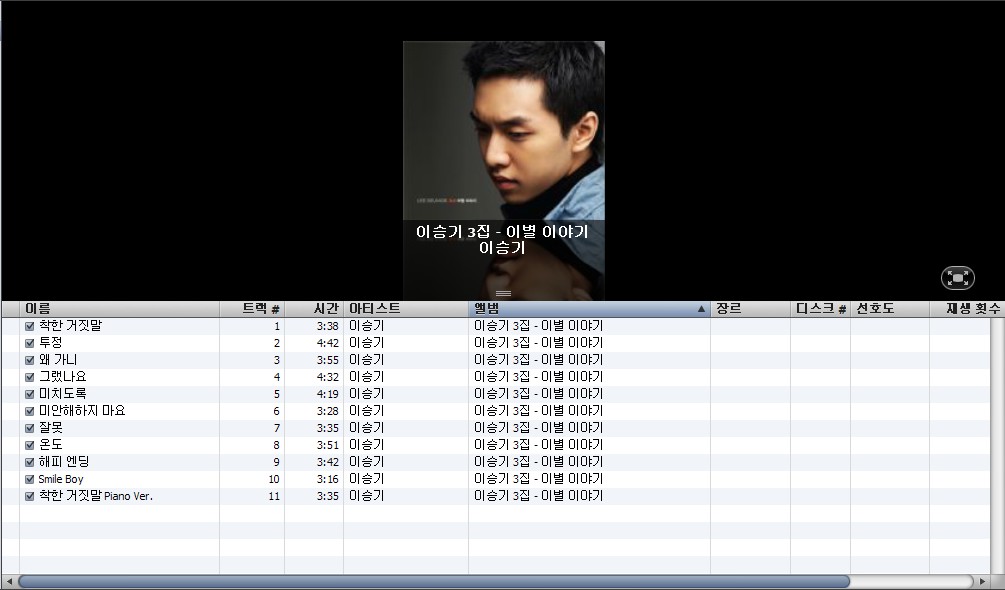Sort by the 트랙 # column header
Image resolution: width=1005 pixels, height=590 pixels.
[253, 309]
